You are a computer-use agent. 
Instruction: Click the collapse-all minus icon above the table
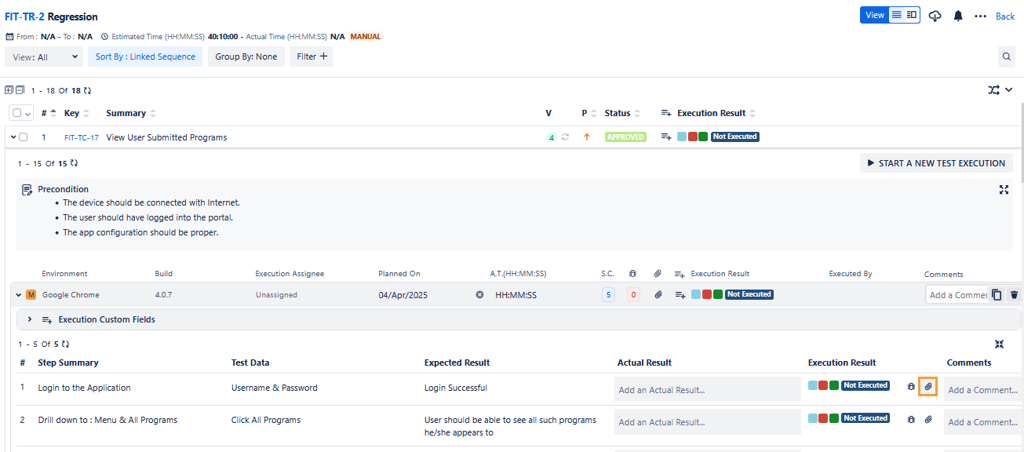coord(20,90)
